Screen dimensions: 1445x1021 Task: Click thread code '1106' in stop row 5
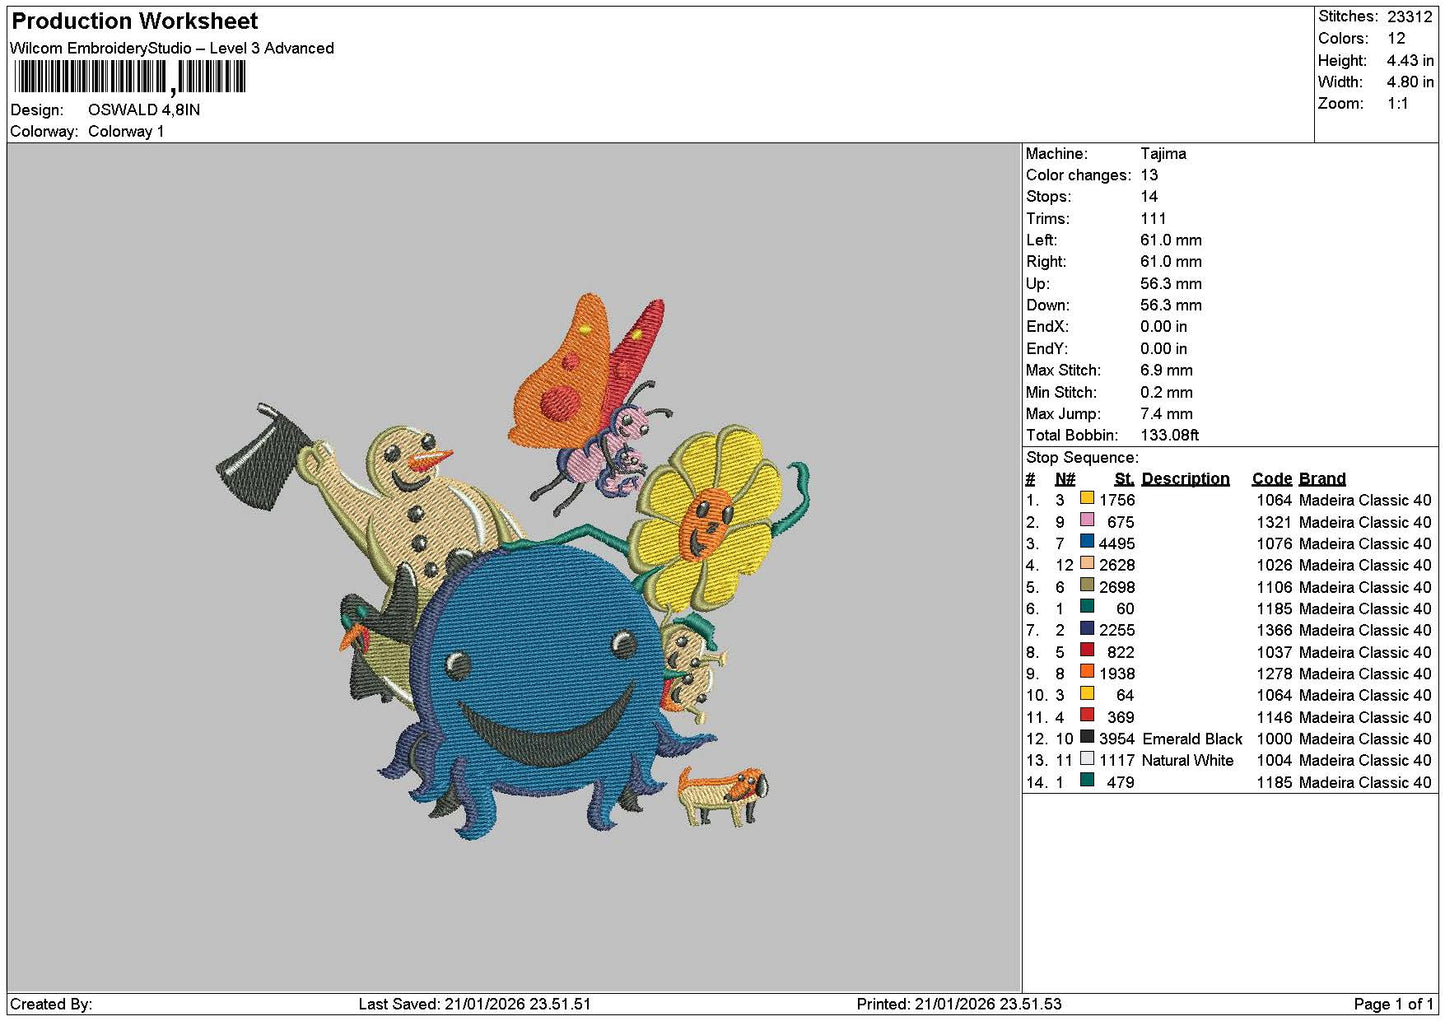click(x=1274, y=587)
